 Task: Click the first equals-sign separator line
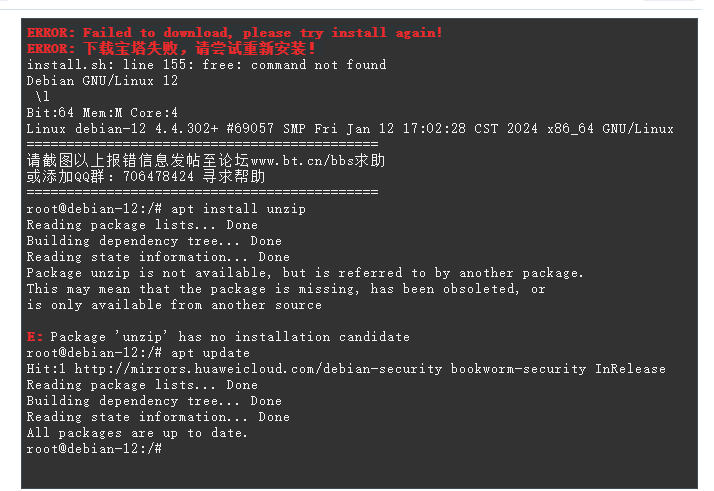click(202, 144)
